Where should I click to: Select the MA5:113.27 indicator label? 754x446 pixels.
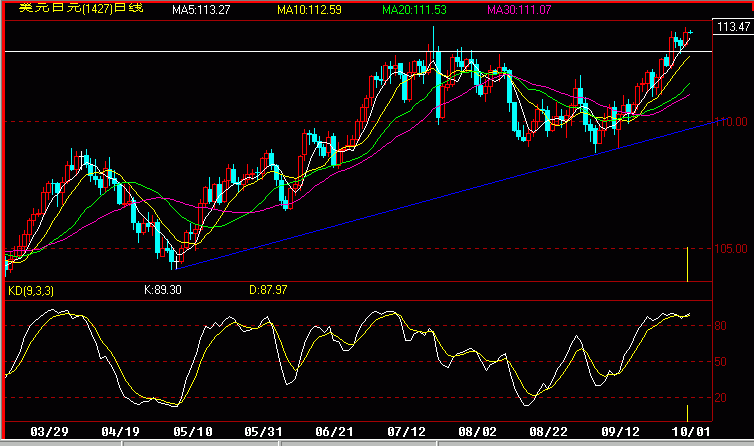(201, 10)
